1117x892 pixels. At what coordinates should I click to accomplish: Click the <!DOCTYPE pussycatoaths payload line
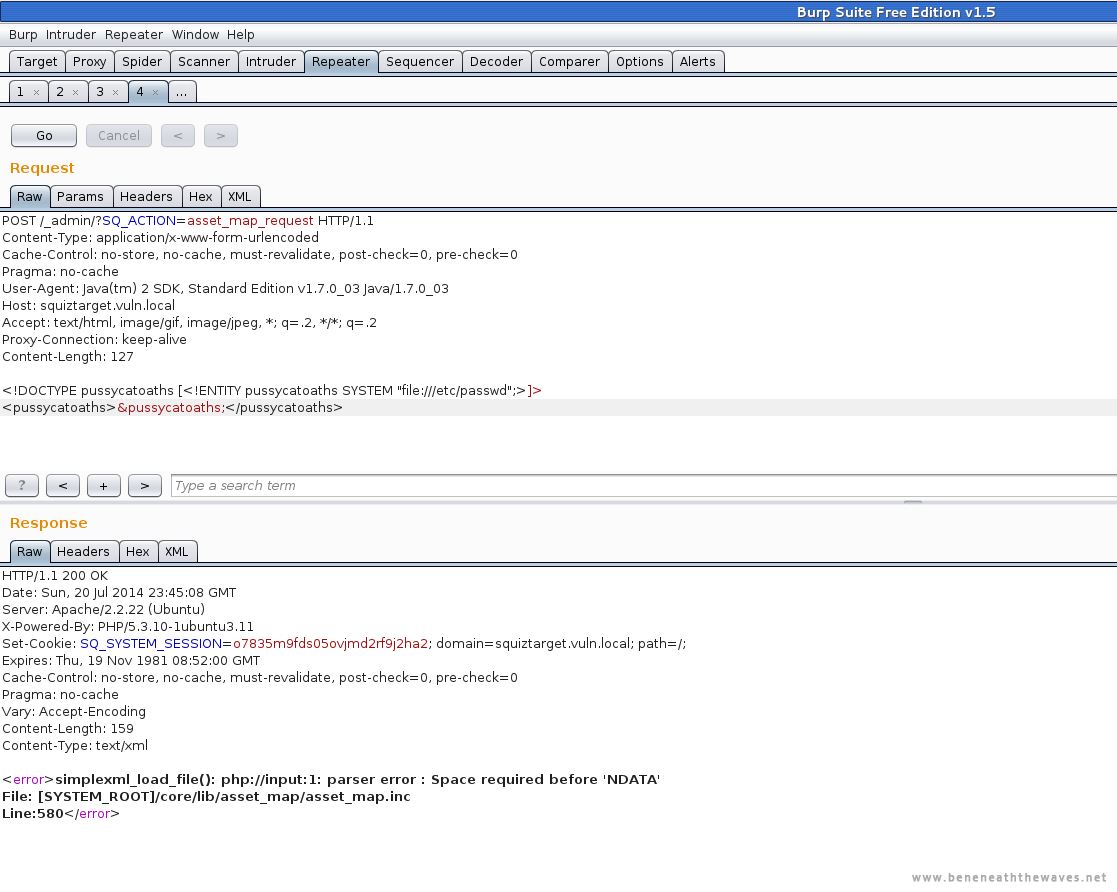(271, 390)
